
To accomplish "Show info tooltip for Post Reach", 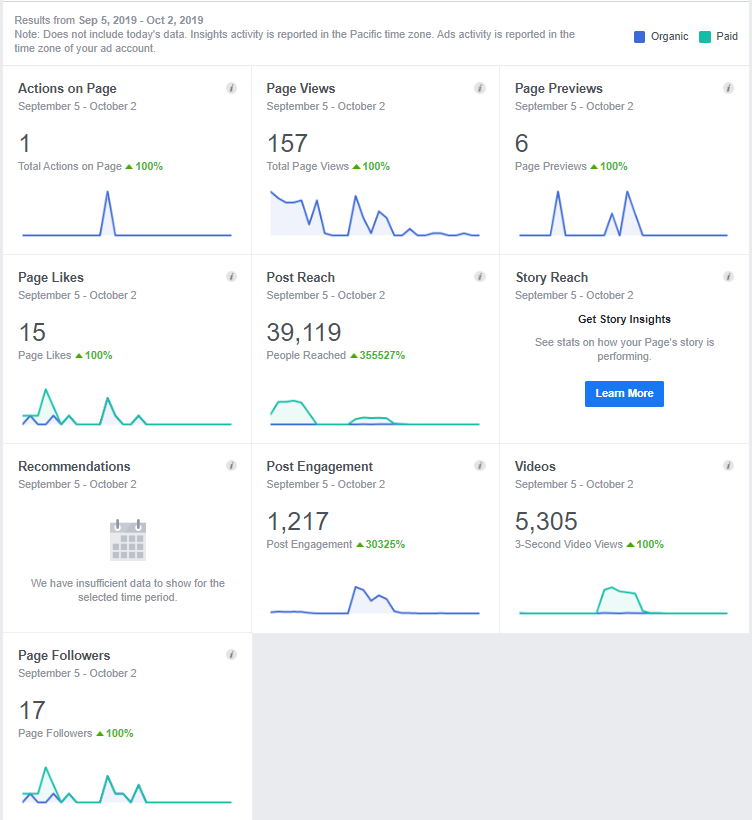I will tap(480, 277).
